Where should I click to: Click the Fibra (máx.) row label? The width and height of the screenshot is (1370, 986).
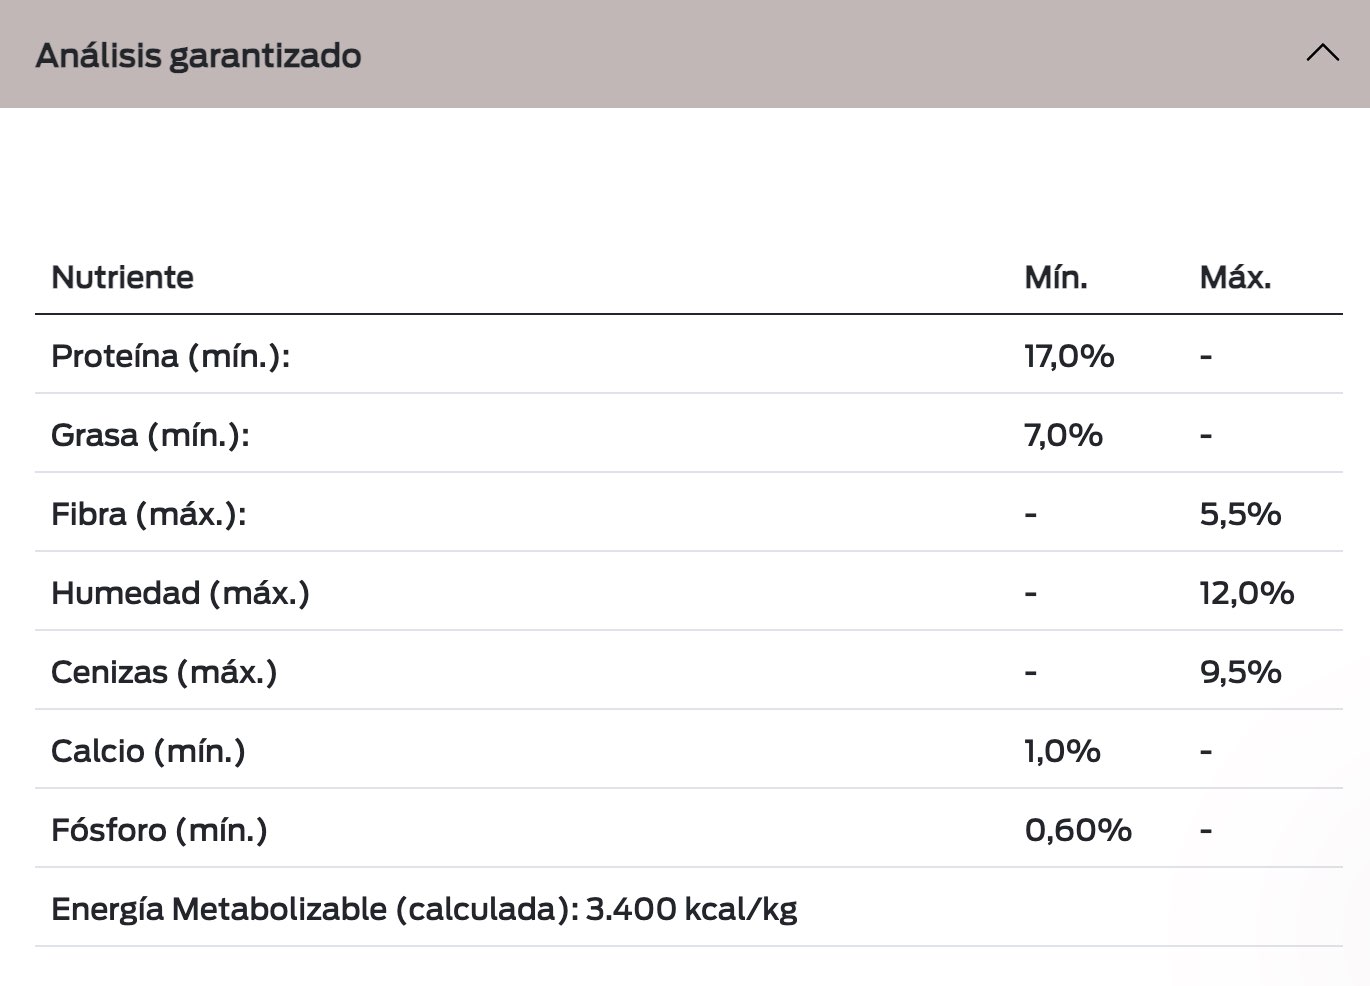[148, 514]
